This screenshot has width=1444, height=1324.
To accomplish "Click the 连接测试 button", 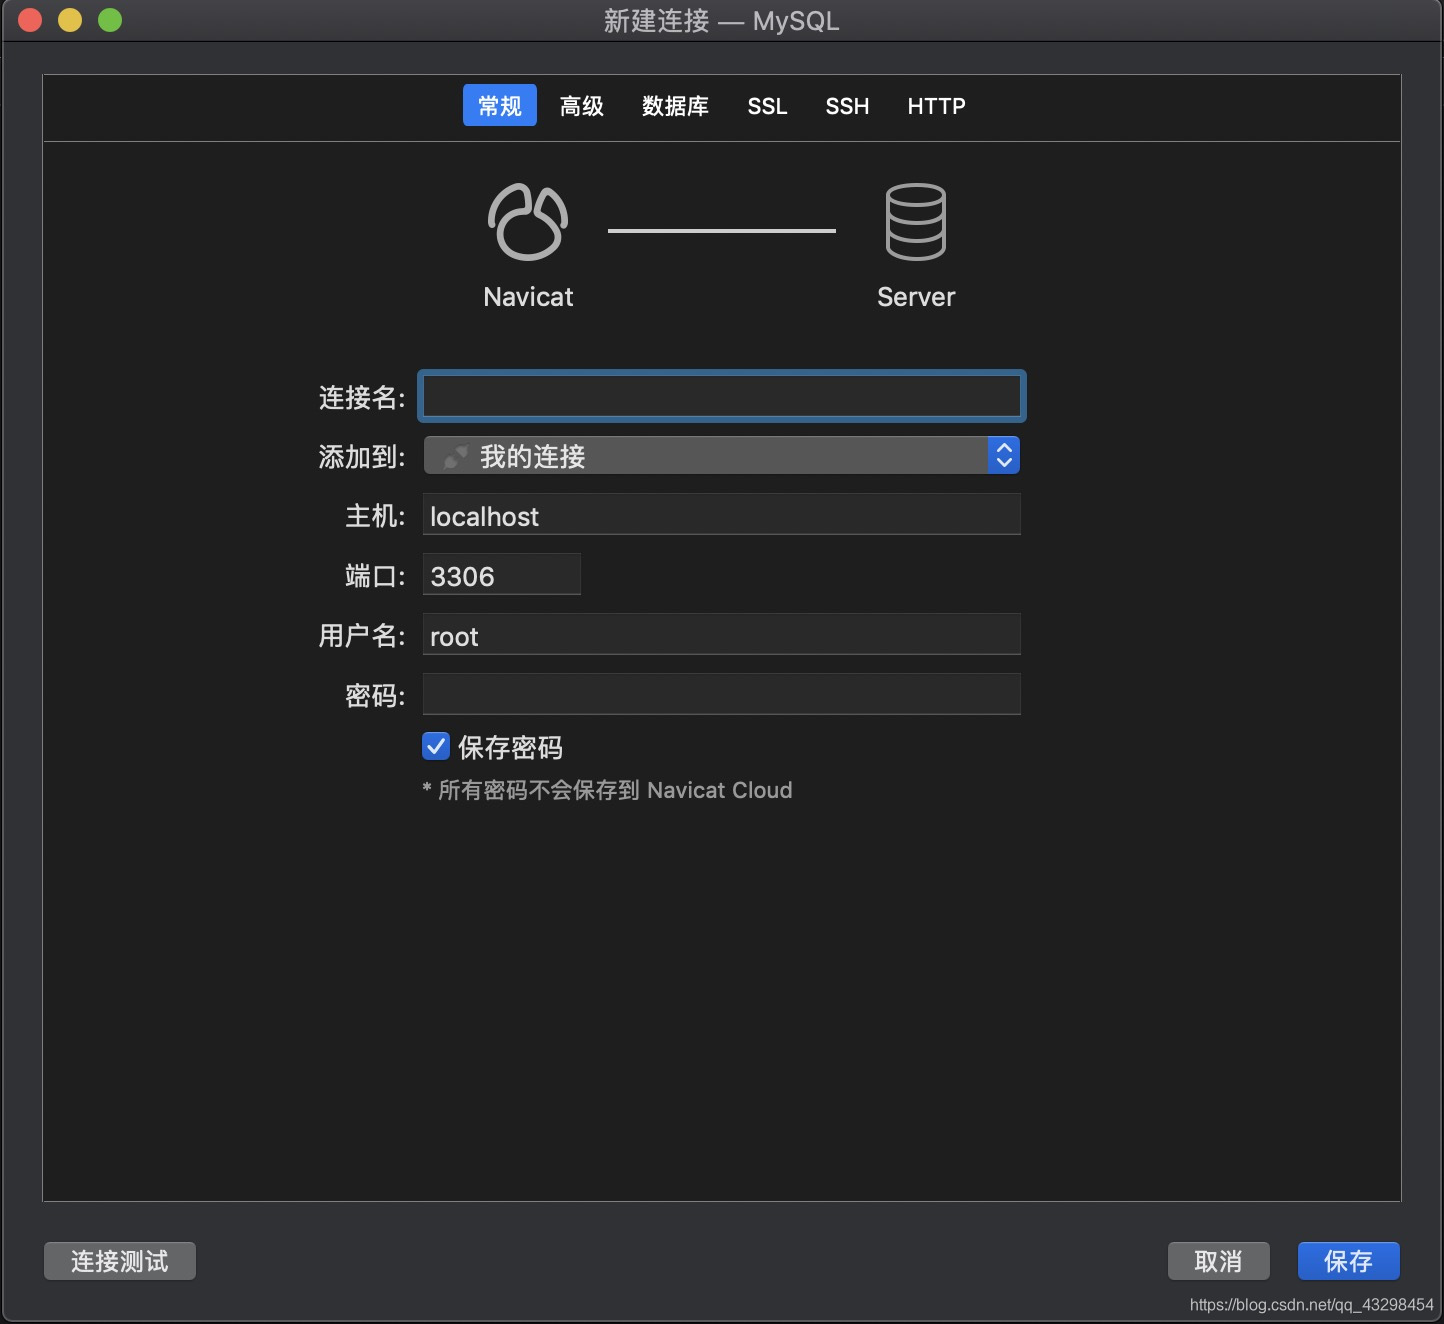I will (x=120, y=1261).
